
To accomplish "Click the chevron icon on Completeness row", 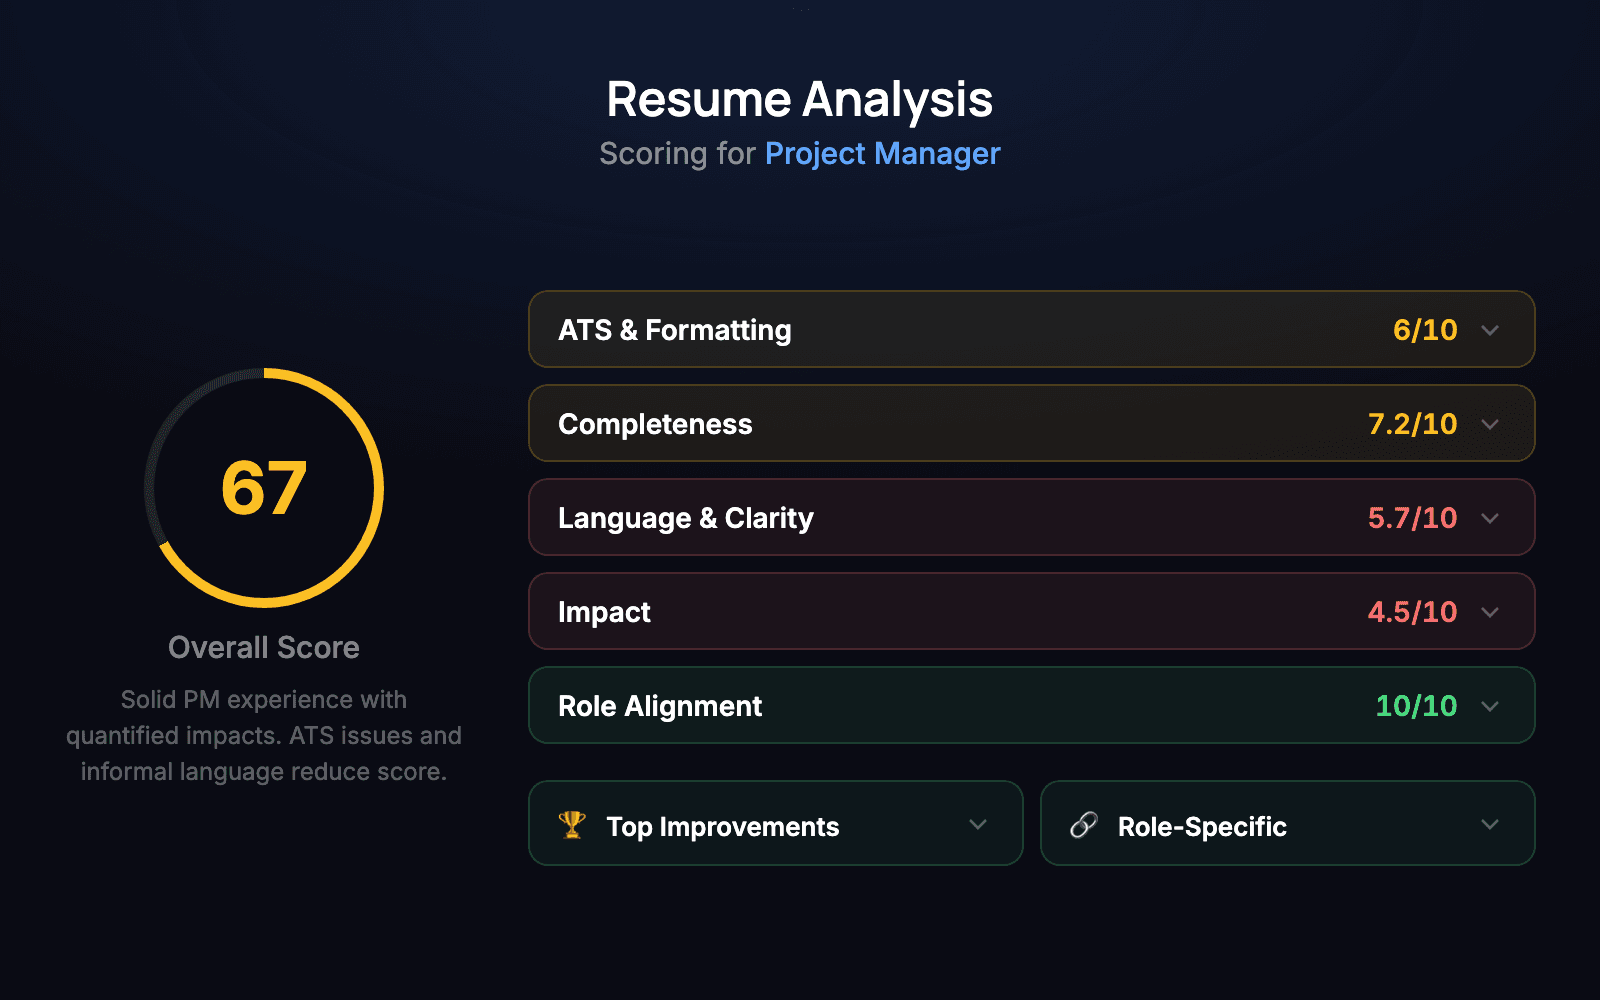I will [x=1490, y=423].
